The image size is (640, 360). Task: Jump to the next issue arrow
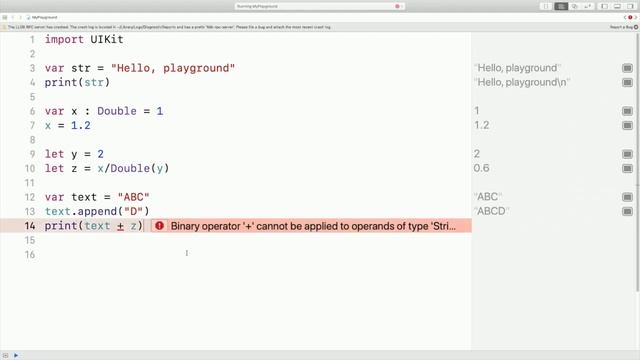tap(636, 18)
